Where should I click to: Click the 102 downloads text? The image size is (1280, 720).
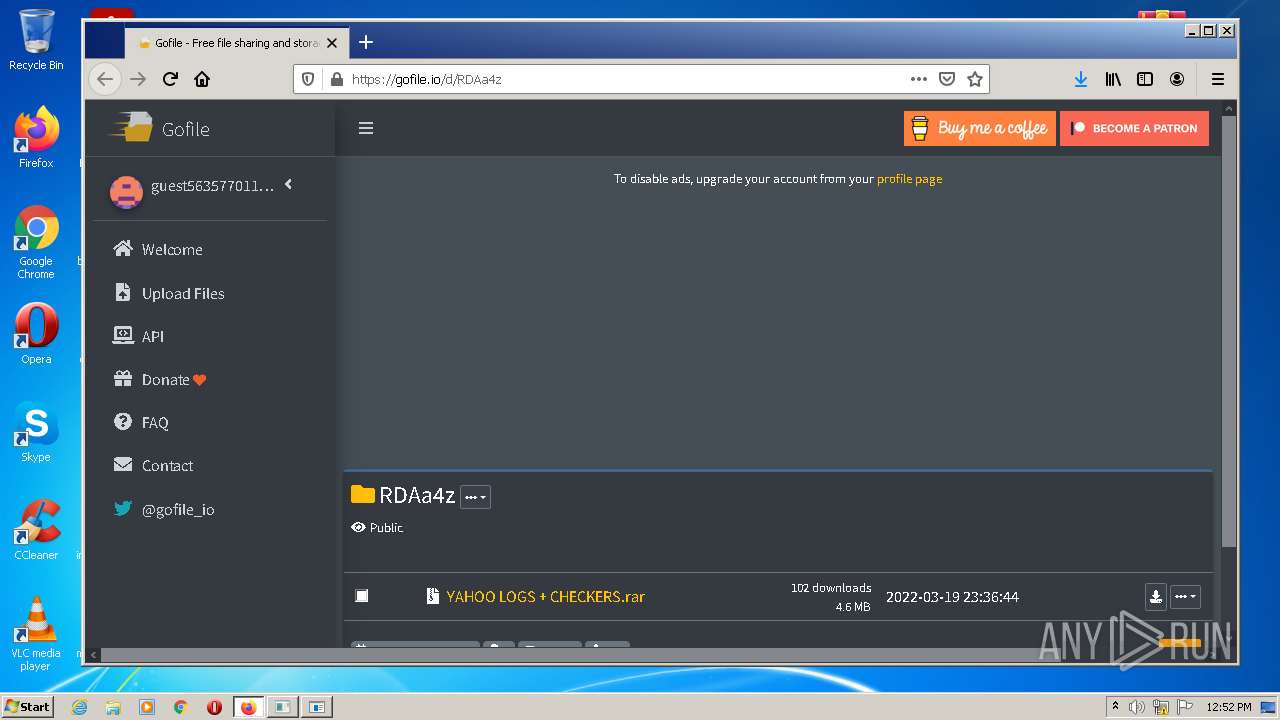pyautogui.click(x=831, y=588)
